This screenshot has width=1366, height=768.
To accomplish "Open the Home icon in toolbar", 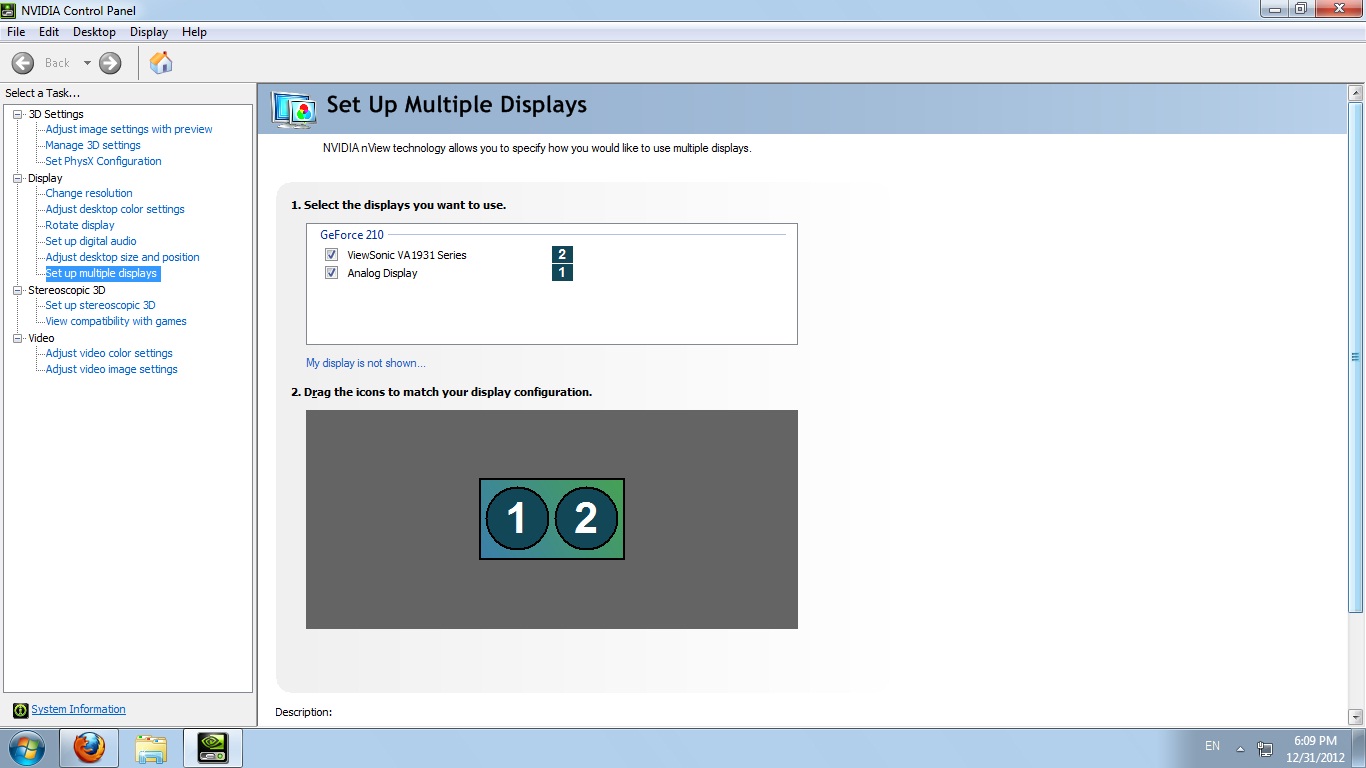I will (161, 63).
